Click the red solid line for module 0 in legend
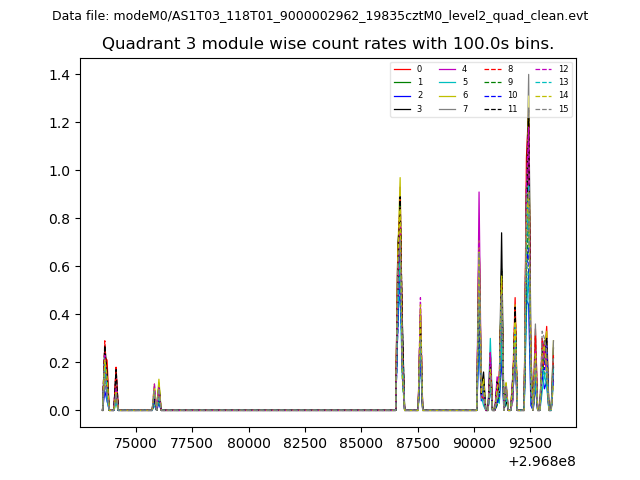The width and height of the screenshot is (640, 480). coord(403,69)
